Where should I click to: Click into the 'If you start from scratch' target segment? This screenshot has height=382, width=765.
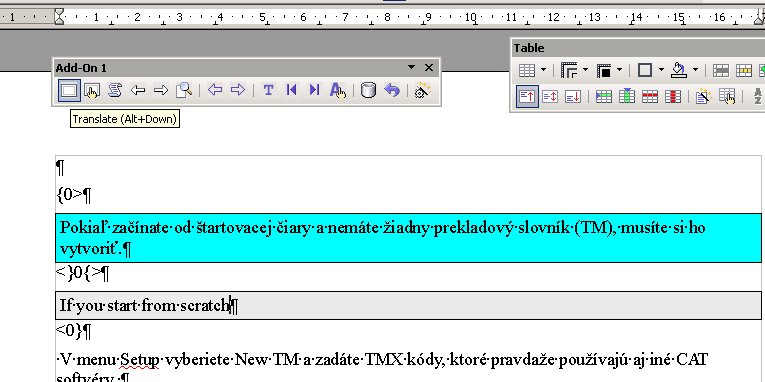408,305
